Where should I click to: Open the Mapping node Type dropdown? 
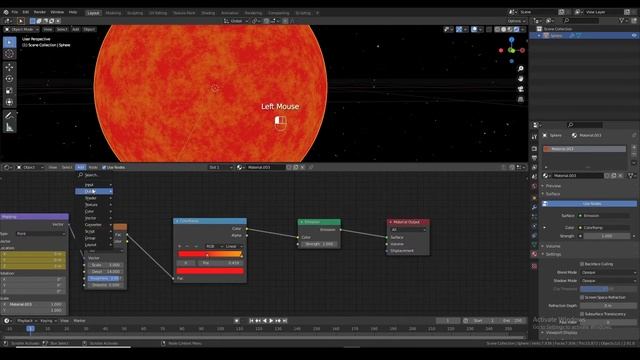41,234
